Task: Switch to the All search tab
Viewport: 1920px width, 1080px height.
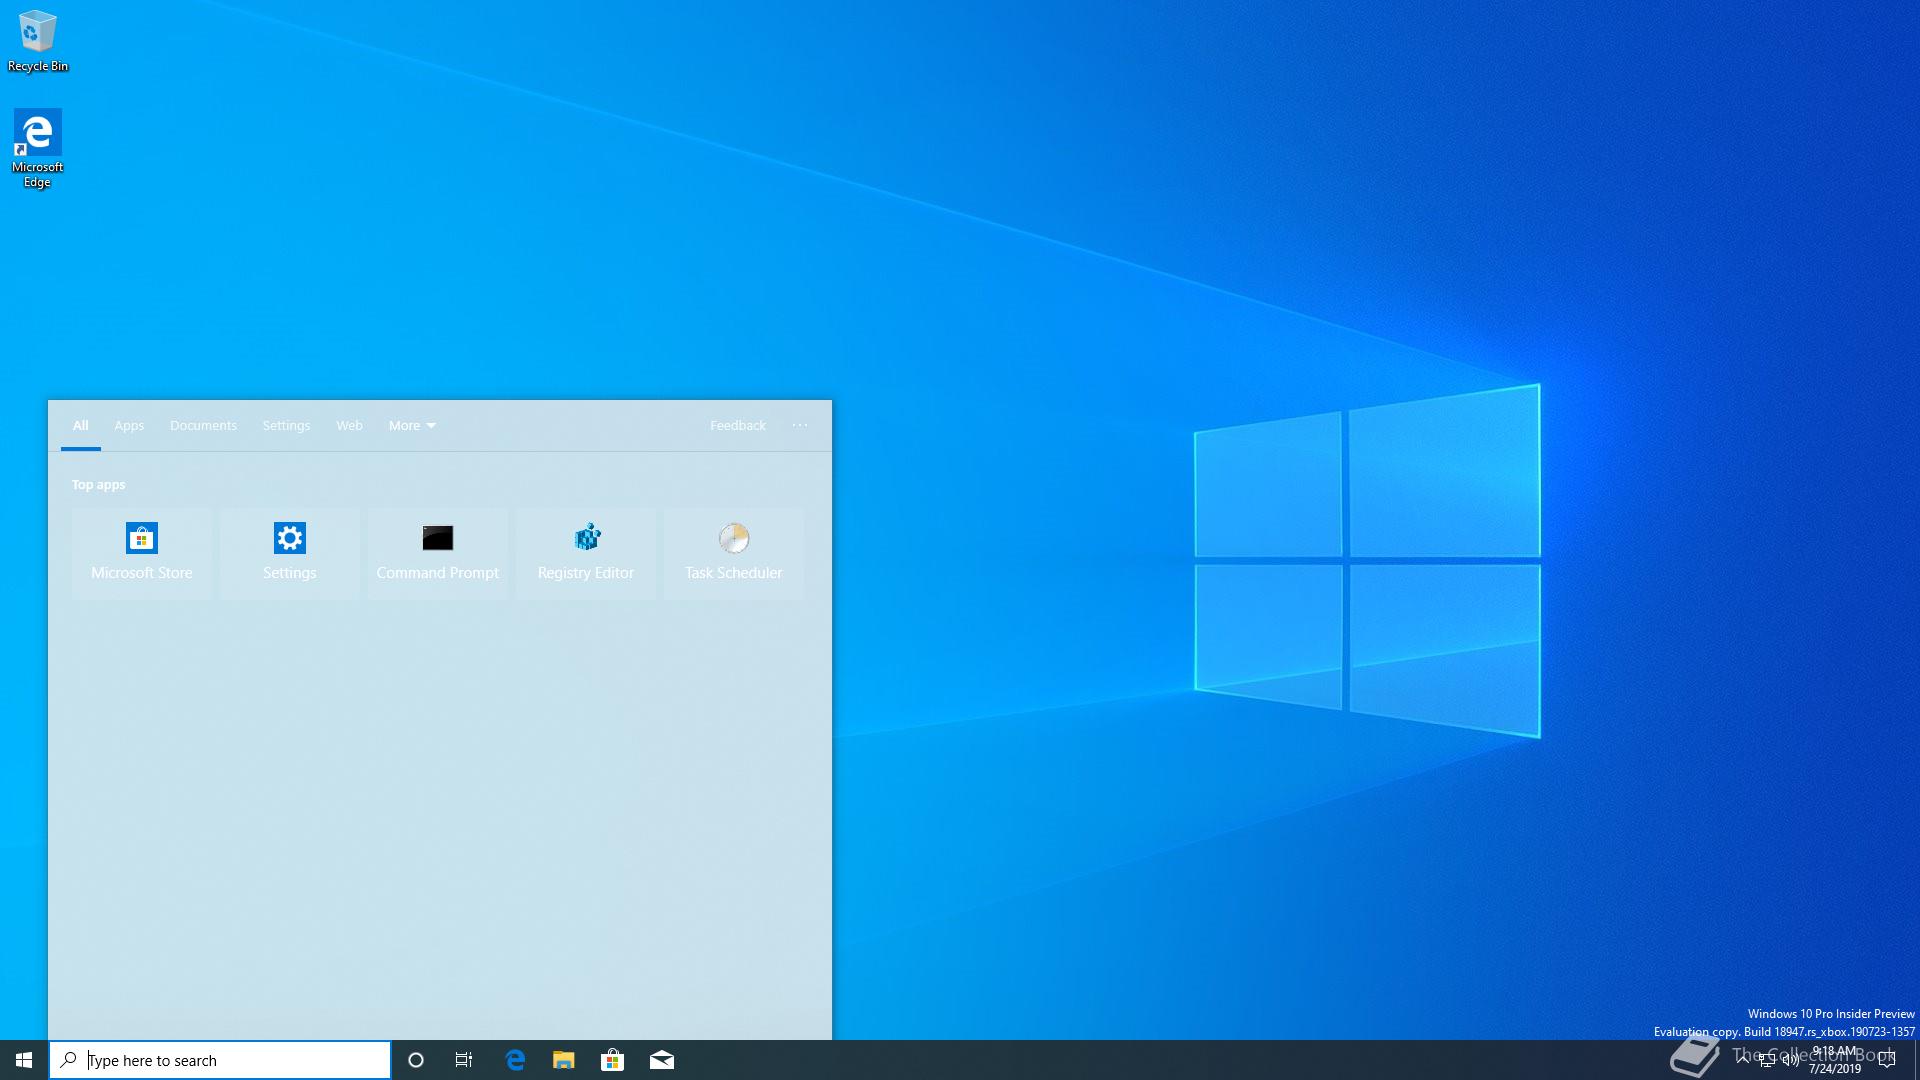Action: click(81, 426)
